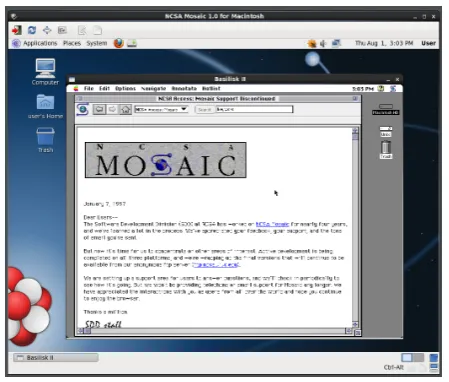Click the Mosaic spinning globe icon
This screenshot has height=382, width=449.
click(82, 109)
